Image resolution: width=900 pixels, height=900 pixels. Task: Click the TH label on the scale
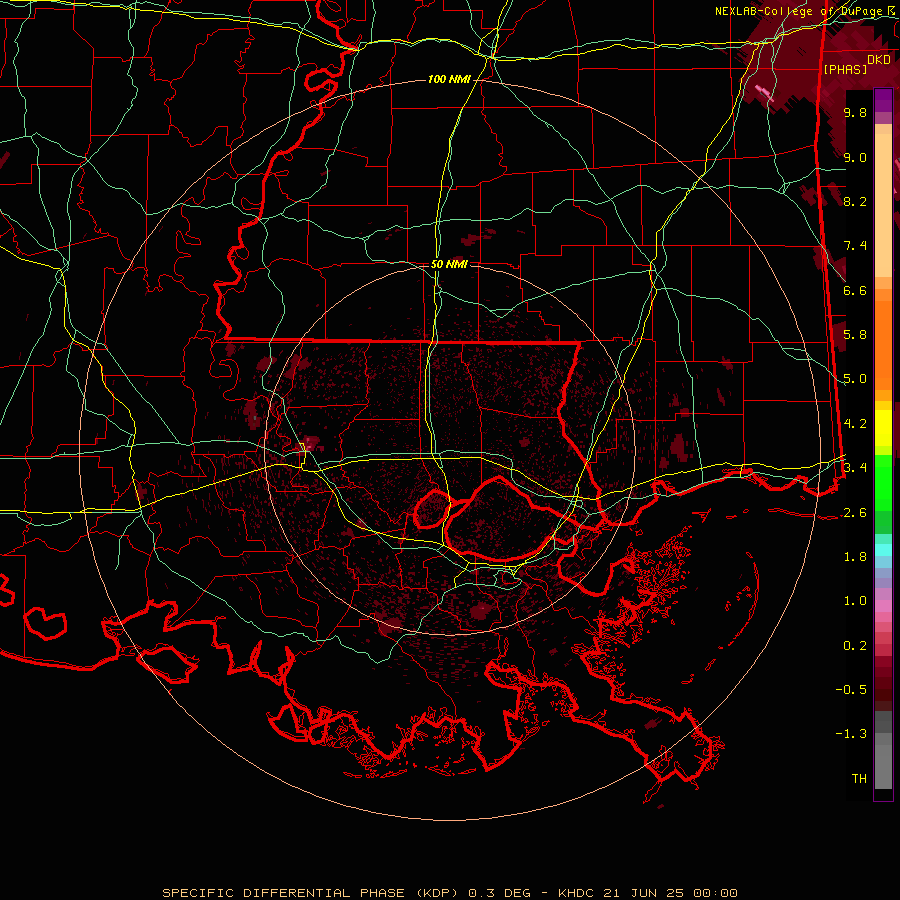859,779
